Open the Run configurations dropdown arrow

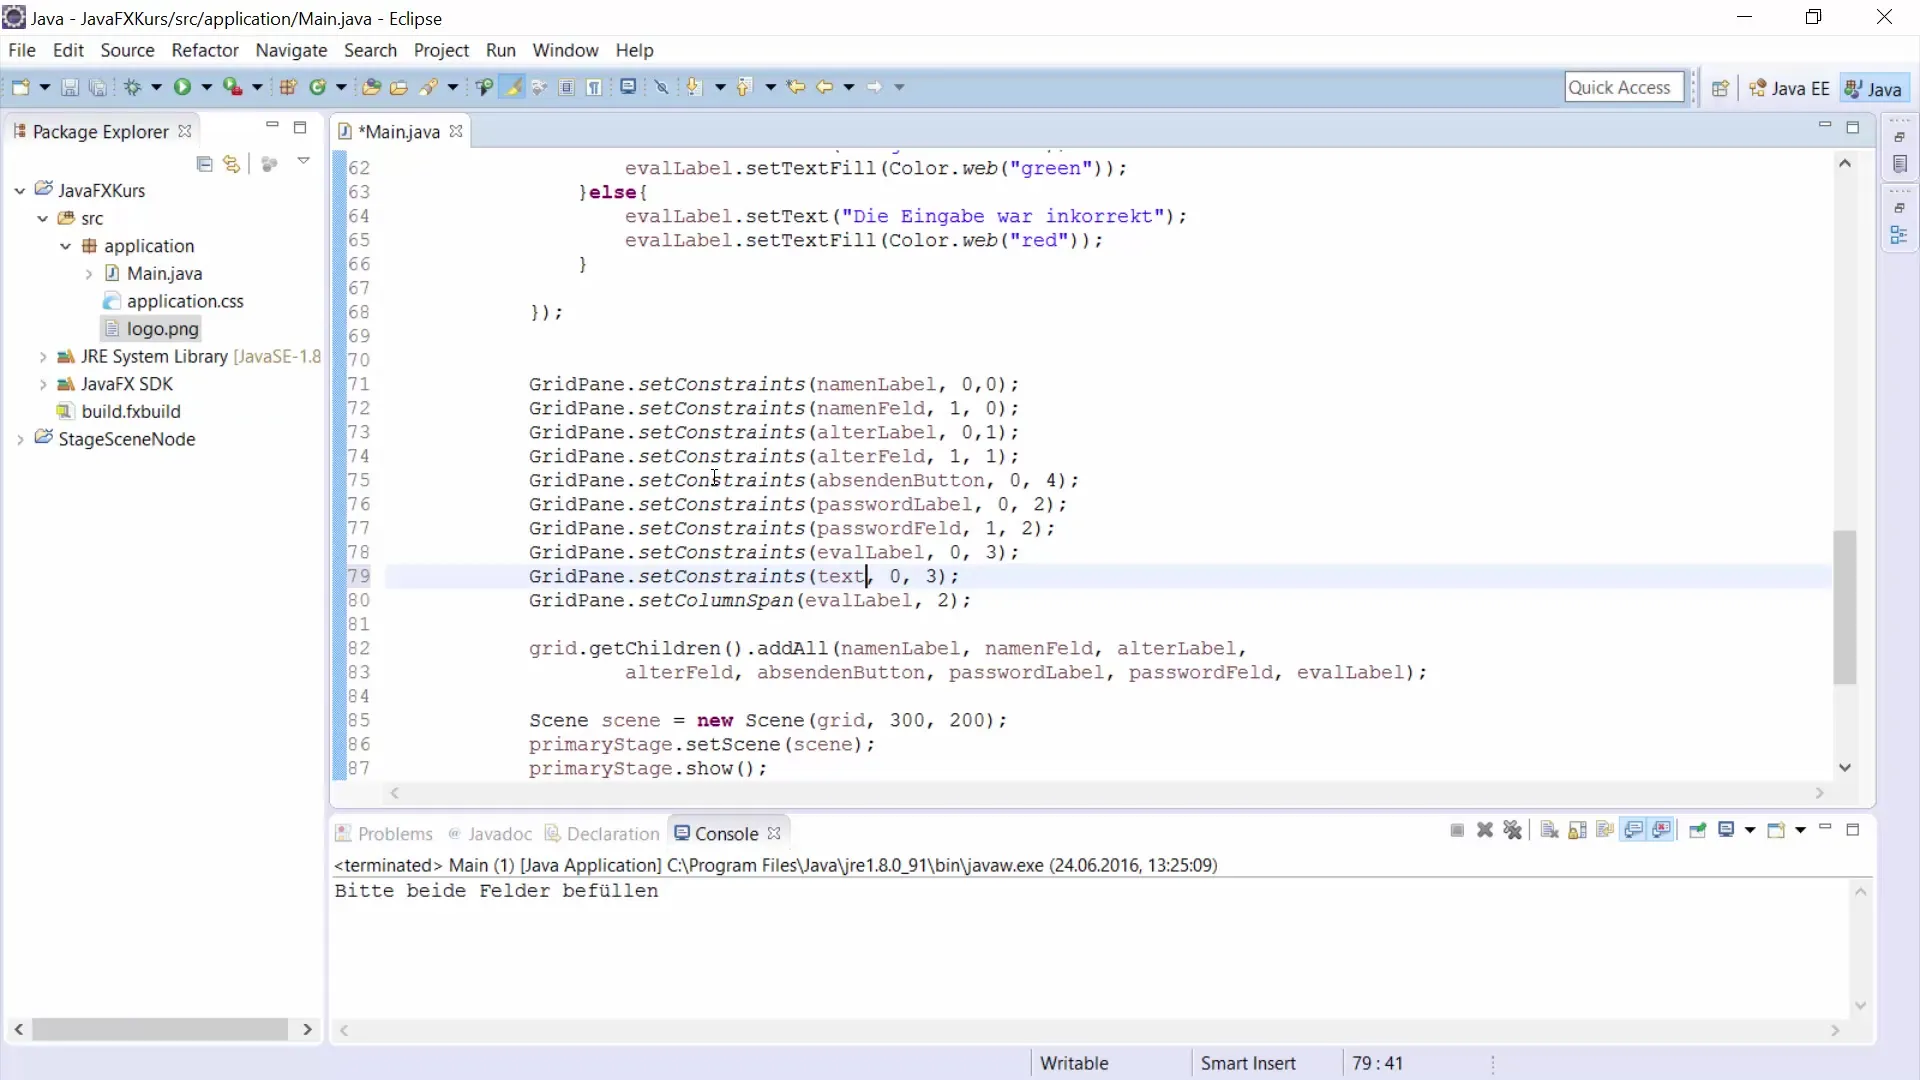click(206, 87)
